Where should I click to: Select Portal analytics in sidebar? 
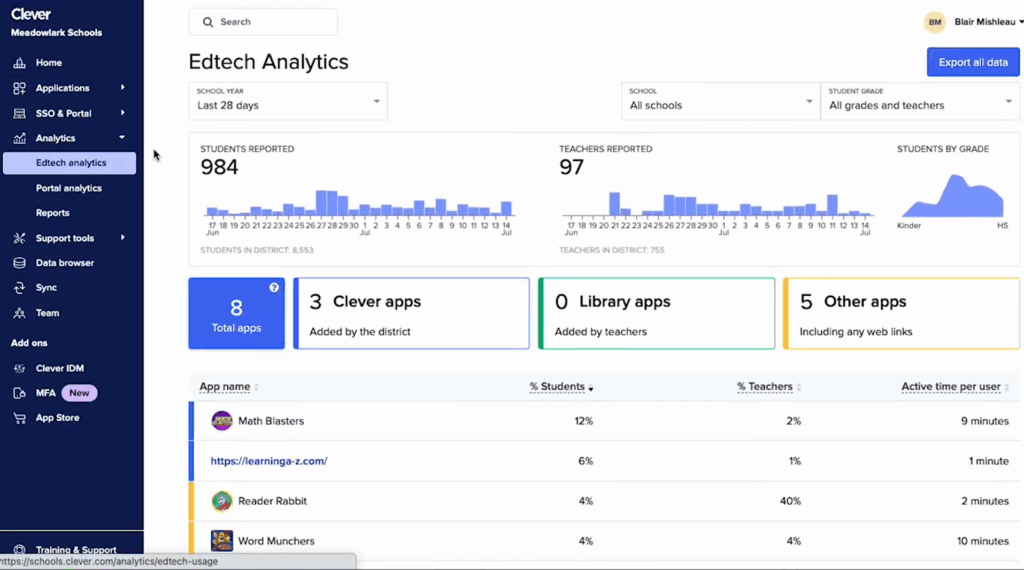click(x=69, y=188)
